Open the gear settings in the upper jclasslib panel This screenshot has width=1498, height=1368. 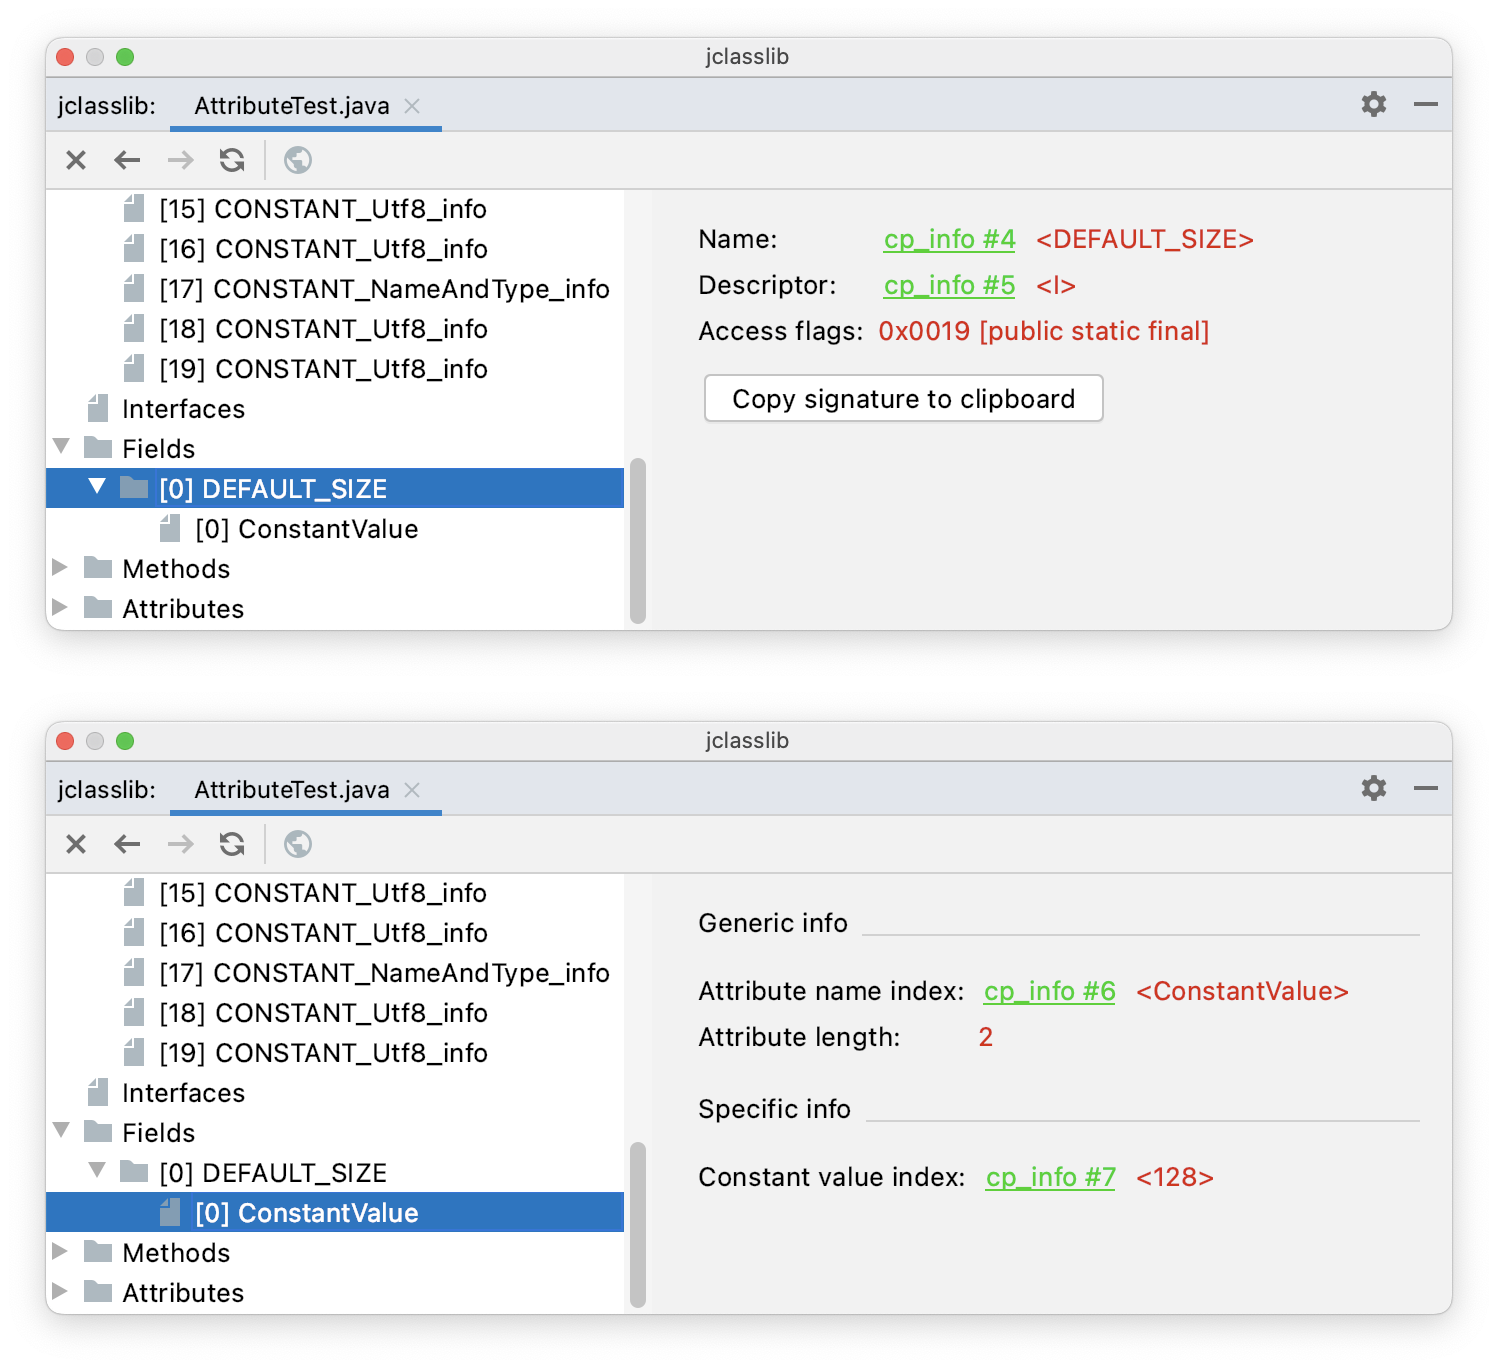tap(1374, 104)
